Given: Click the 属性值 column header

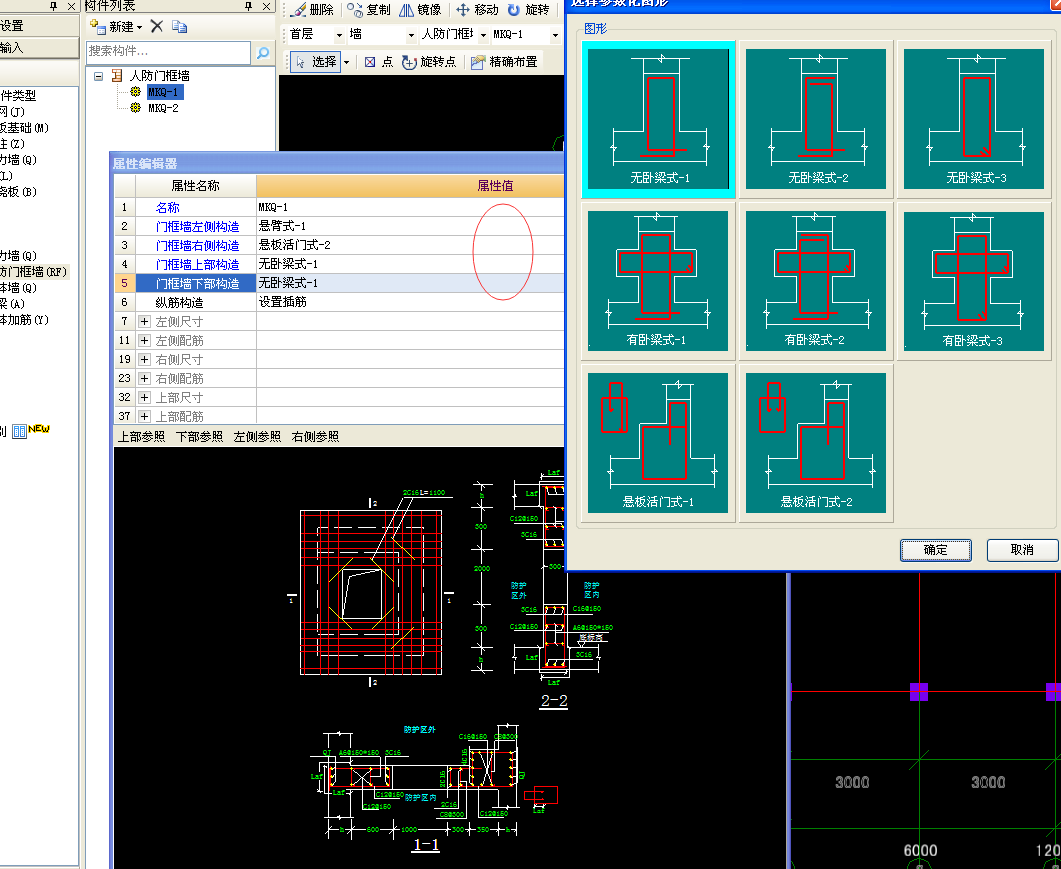Looking at the screenshot, I should click(x=409, y=185).
